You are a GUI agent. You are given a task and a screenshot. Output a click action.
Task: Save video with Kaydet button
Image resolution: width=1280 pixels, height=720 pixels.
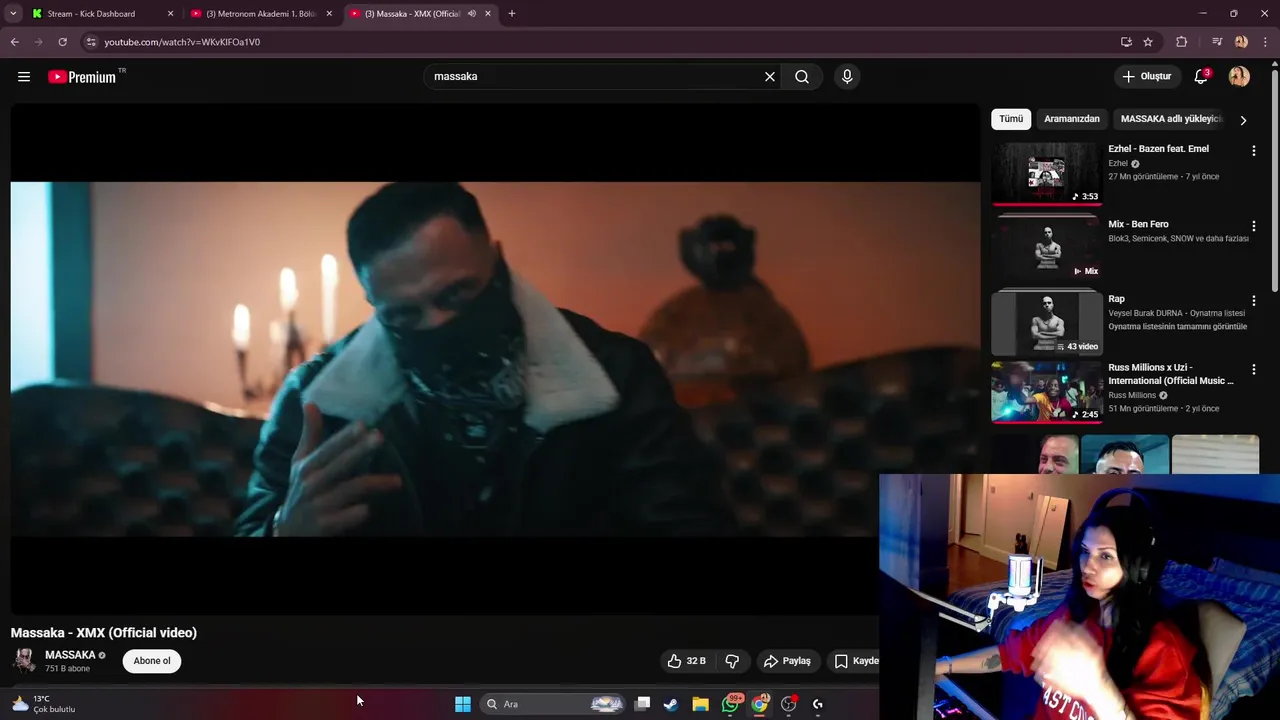pyautogui.click(x=856, y=661)
